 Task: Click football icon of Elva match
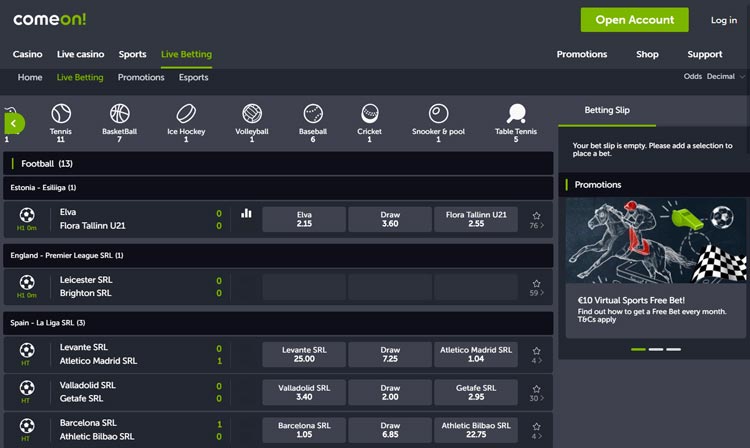pos(27,215)
